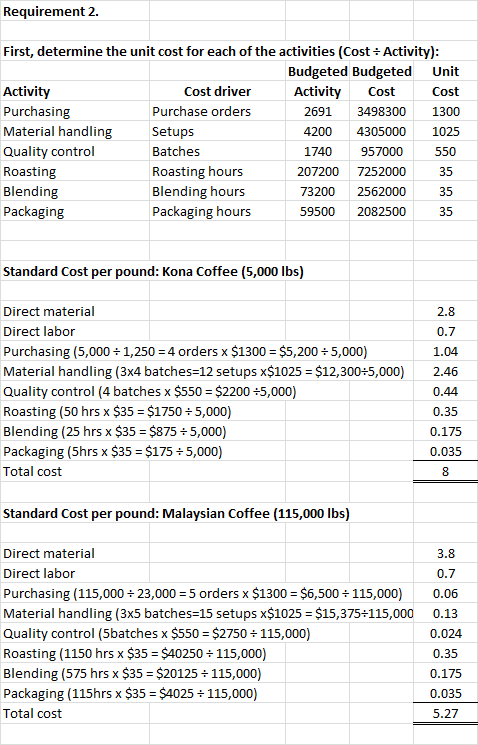Image resolution: width=478 pixels, height=745 pixels.
Task: Select the budgeted cost value 2082500
Action: tap(381, 211)
